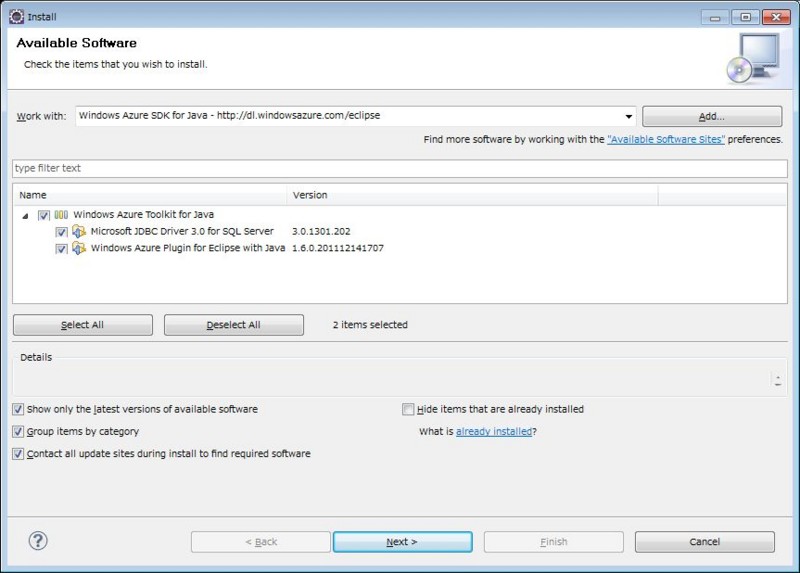The height and width of the screenshot is (573, 800).
Task: Focus the type filter text field
Action: pyautogui.click(x=400, y=168)
